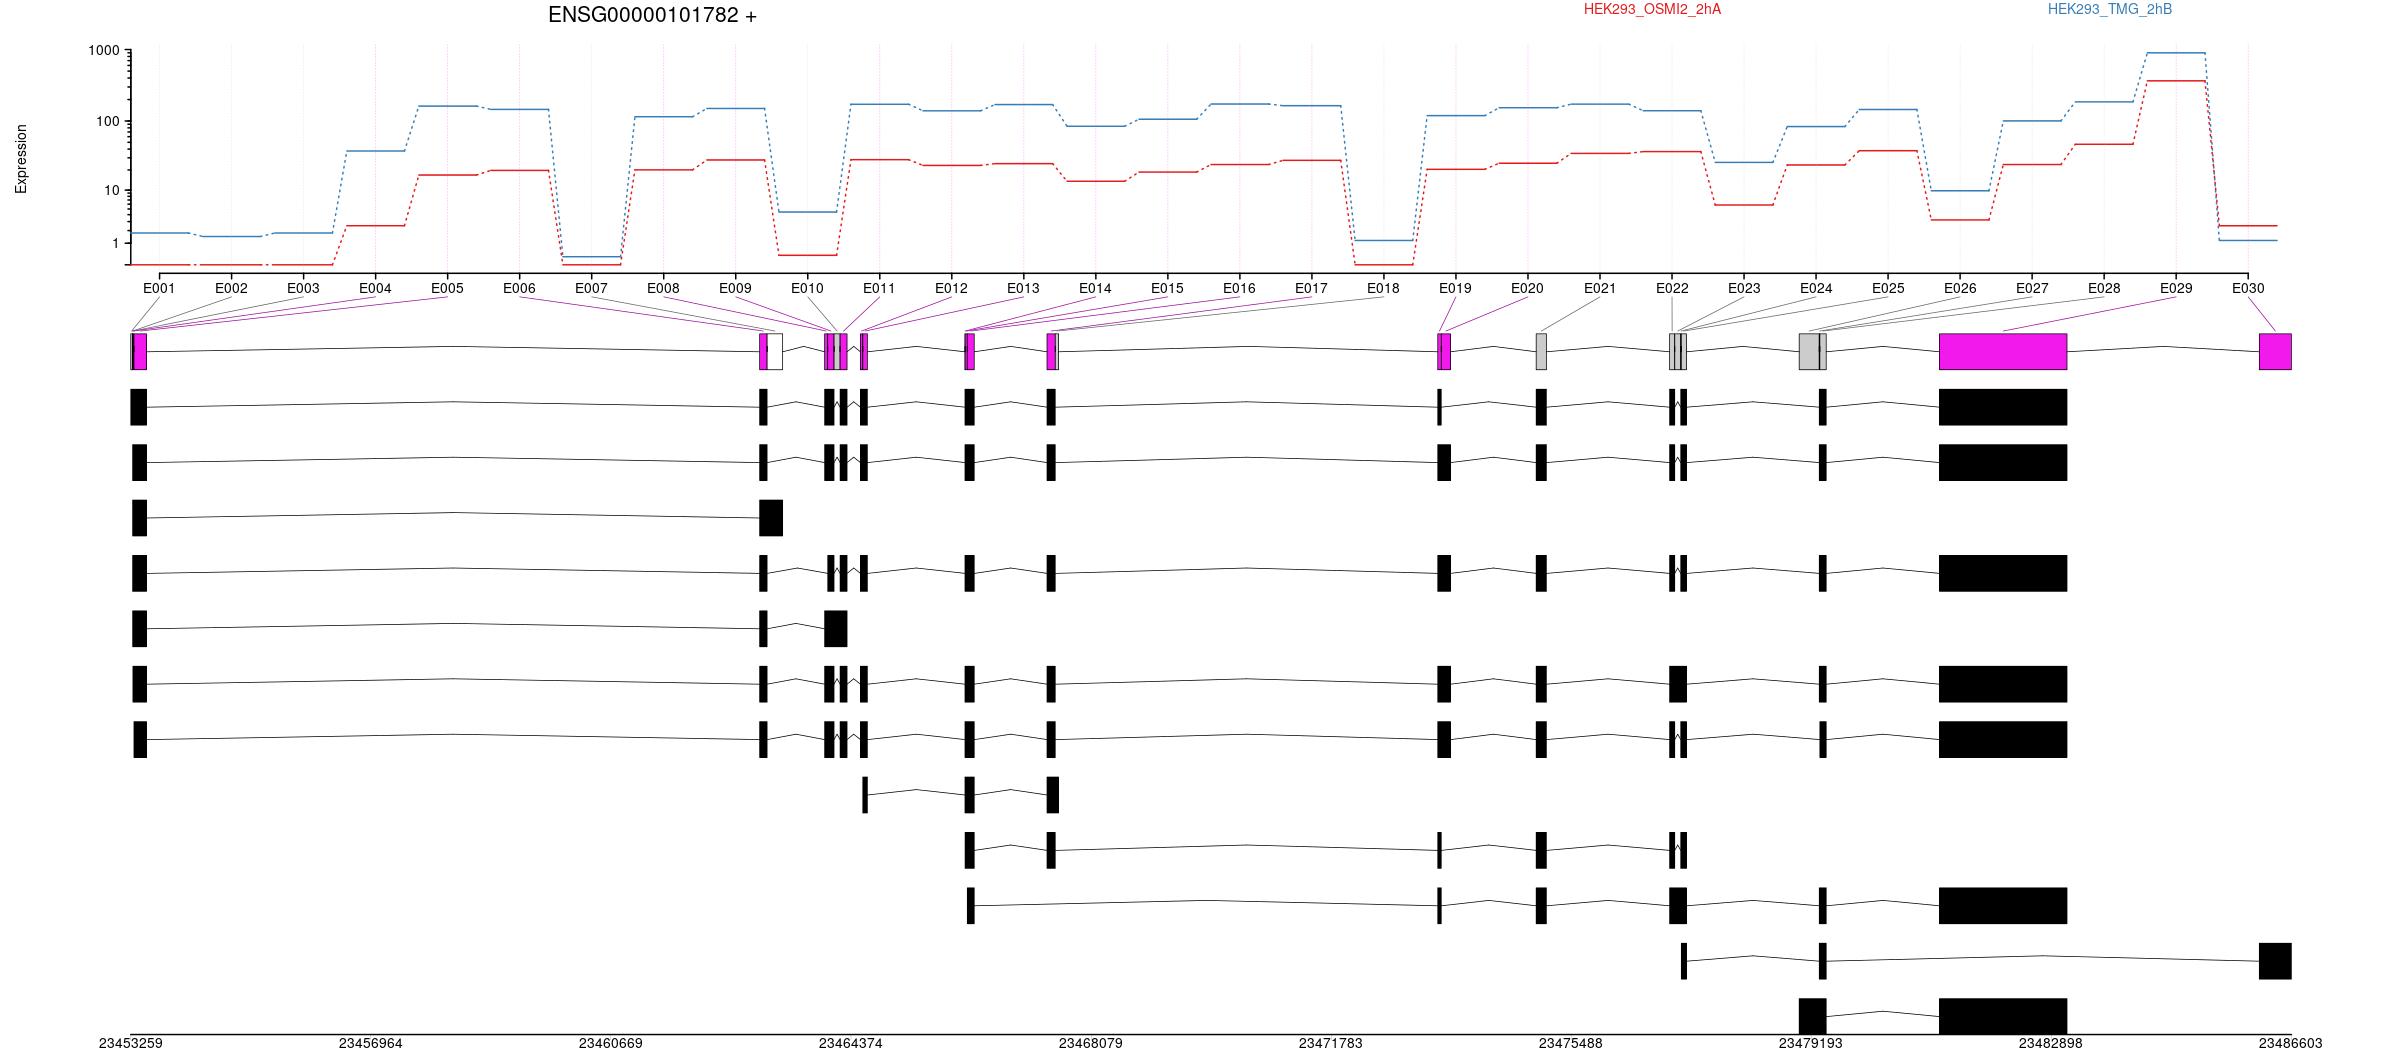Image resolution: width=2400 pixels, height=1060 pixels.
Task: Click red expression plateau above E029
Action: pyautogui.click(x=2176, y=81)
